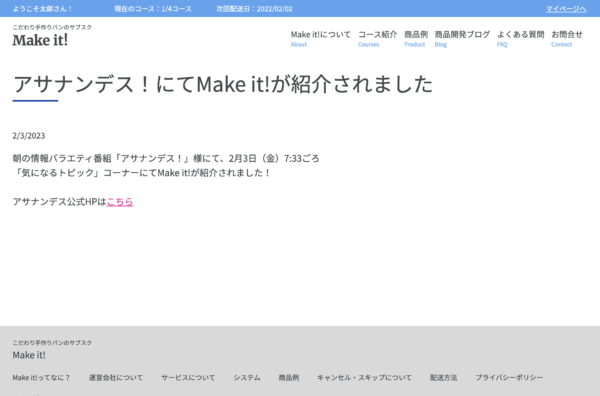Click 次回配送日：2022/02/02 text

click(x=254, y=9)
